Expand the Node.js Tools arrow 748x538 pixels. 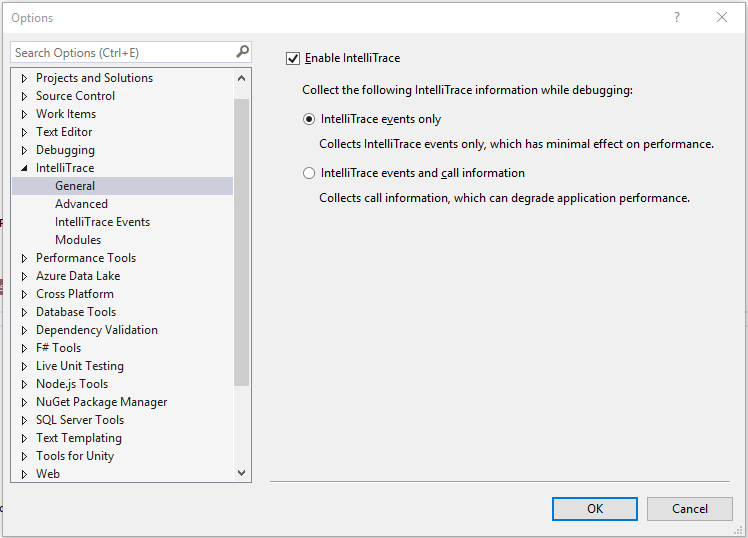[24, 384]
